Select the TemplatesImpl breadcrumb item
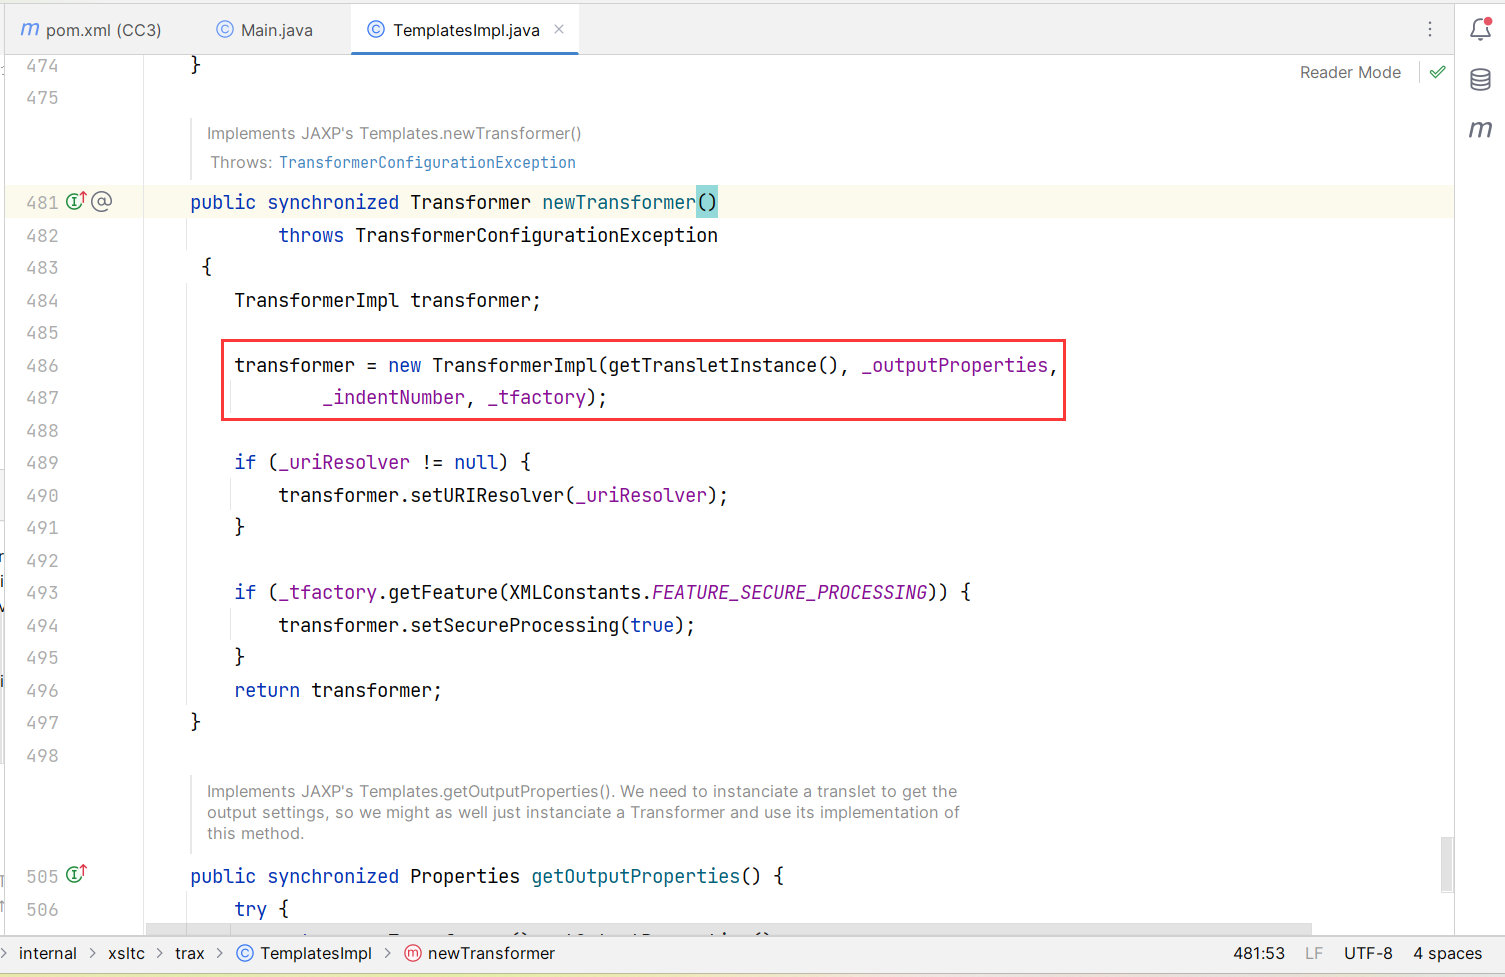Screen dimensions: 1505x977 pyautogui.click(x=315, y=953)
